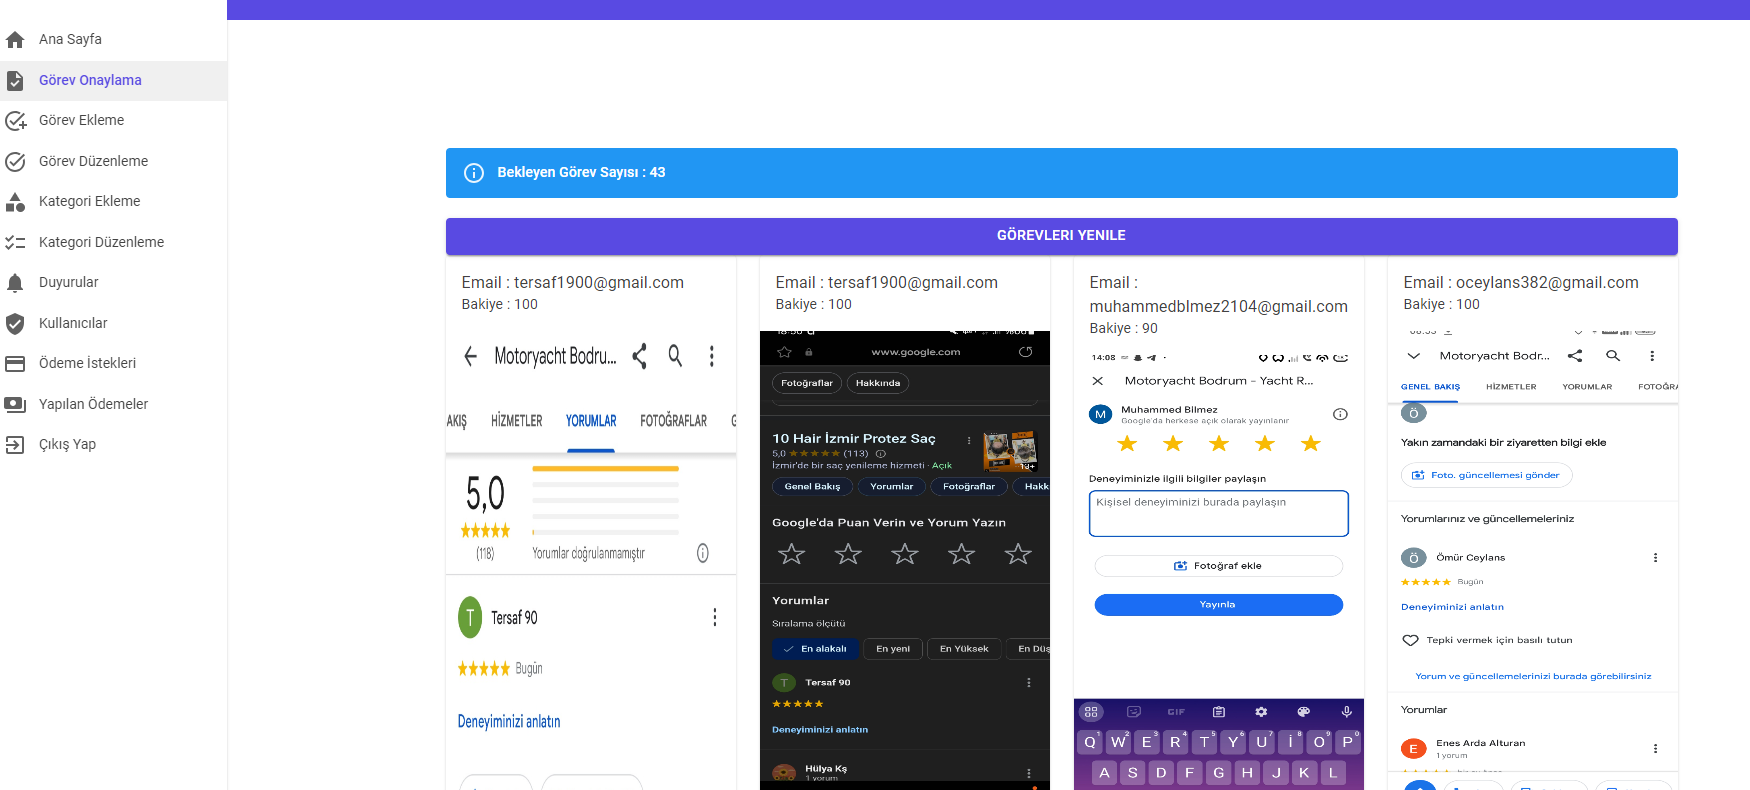Click the Kişisel deneyiminizi burada paylaşın text field
Screen dimensions: 1750x790
(1218, 513)
